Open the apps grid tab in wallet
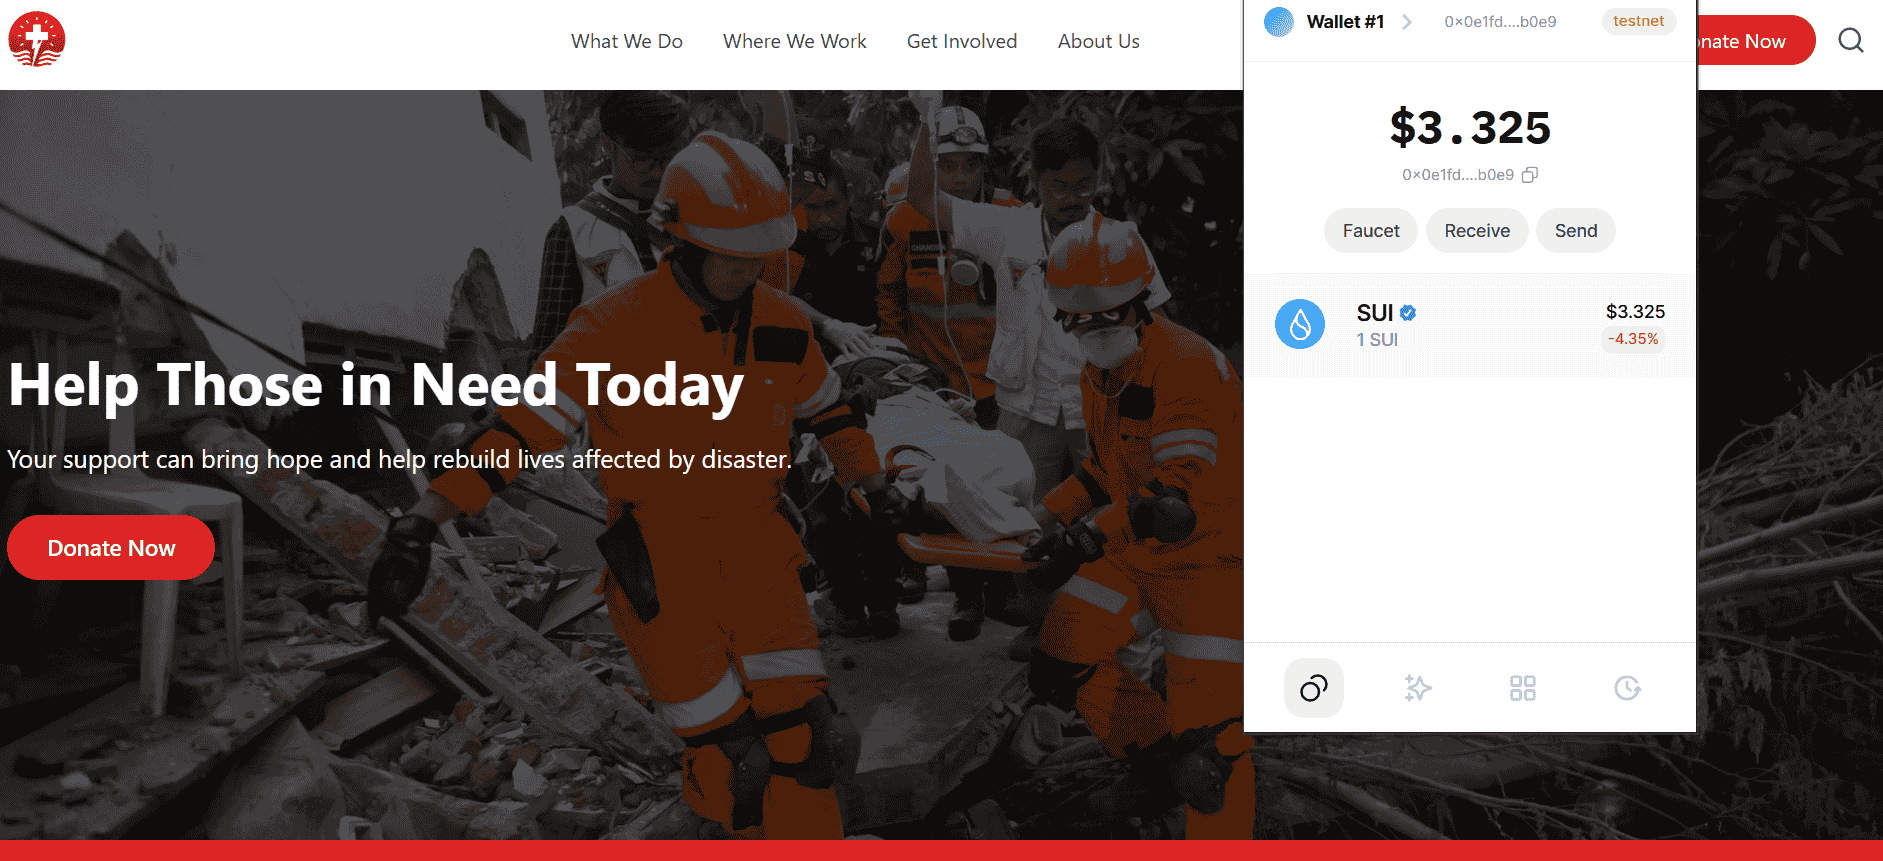Image resolution: width=1883 pixels, height=861 pixels. [x=1522, y=688]
